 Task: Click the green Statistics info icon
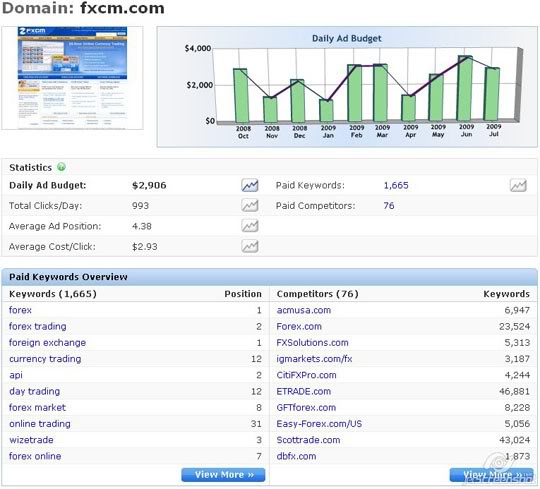[61, 167]
